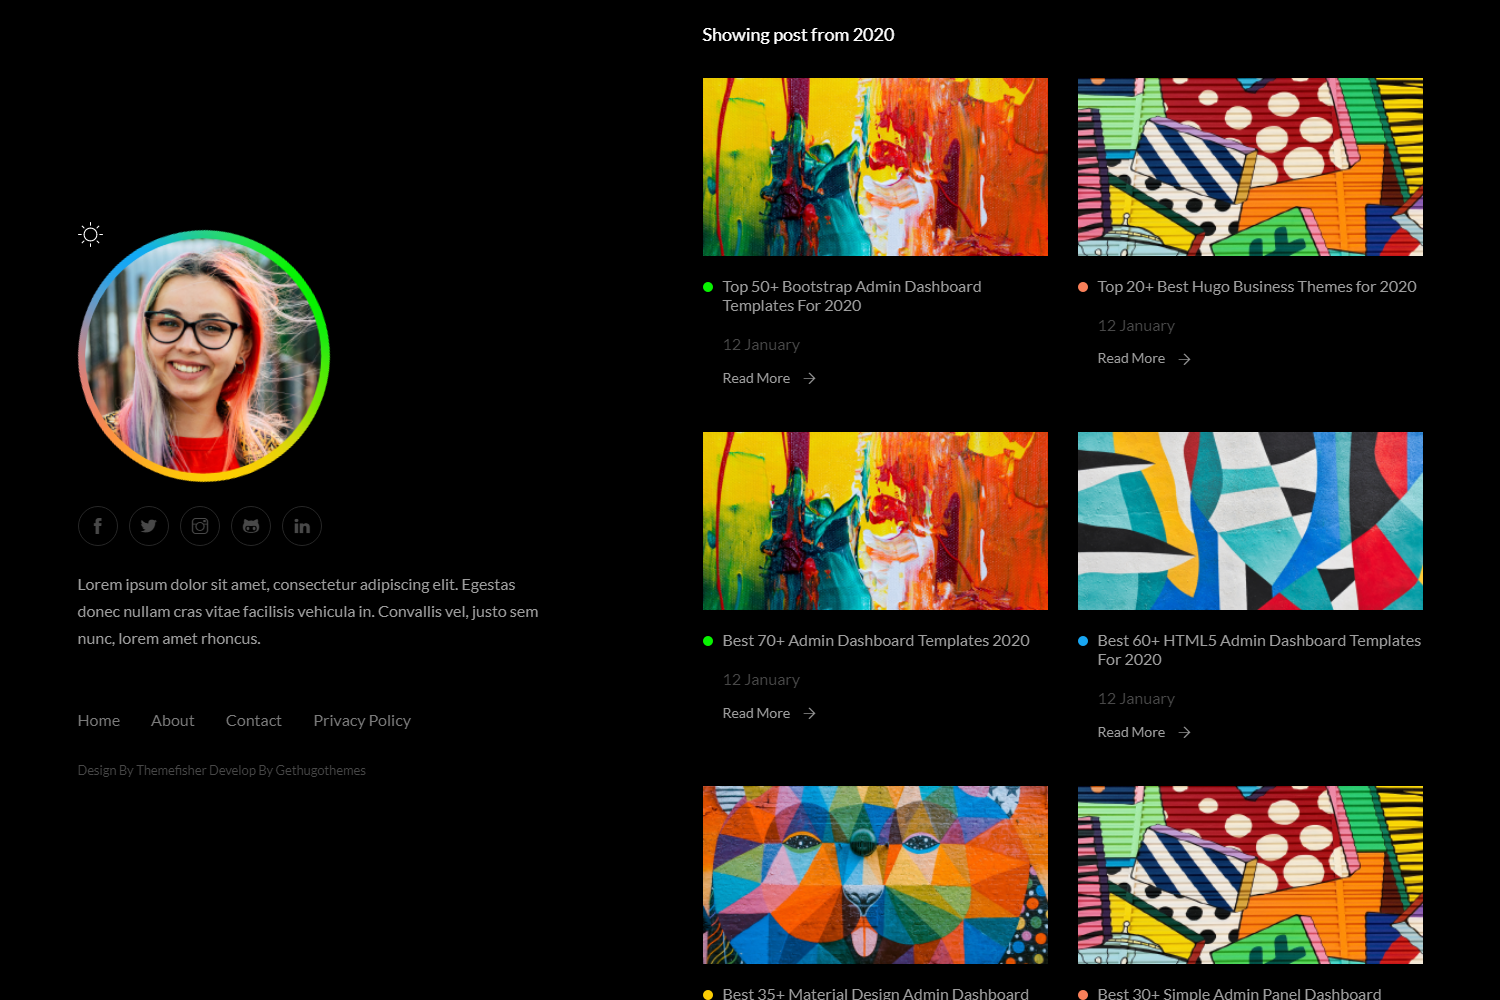The width and height of the screenshot is (1500, 1000).
Task: Toggle light mode with the sun icon
Action: (90, 235)
